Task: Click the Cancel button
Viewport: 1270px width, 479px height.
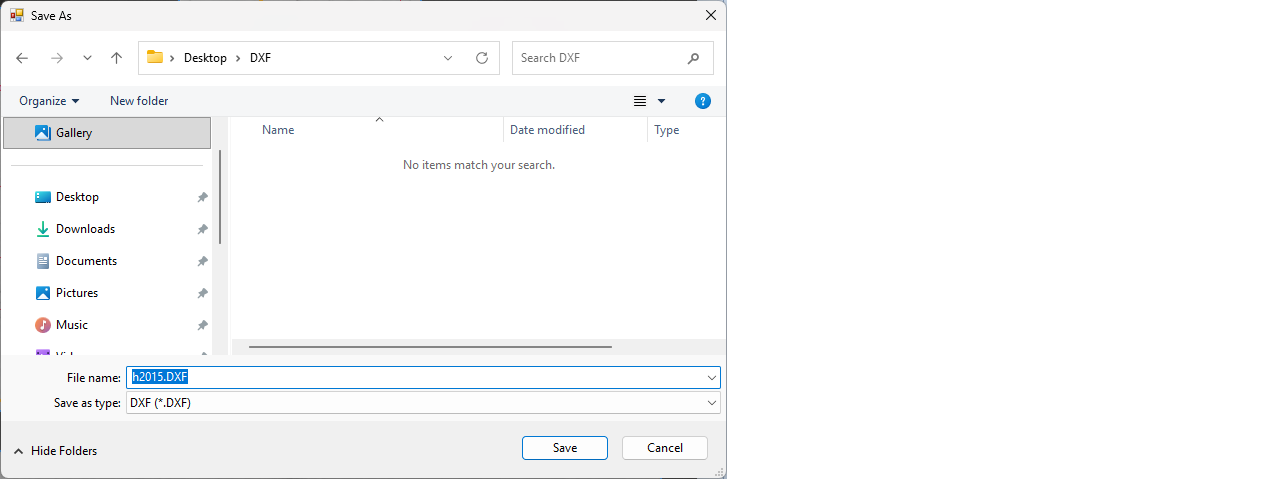Action: point(664,448)
